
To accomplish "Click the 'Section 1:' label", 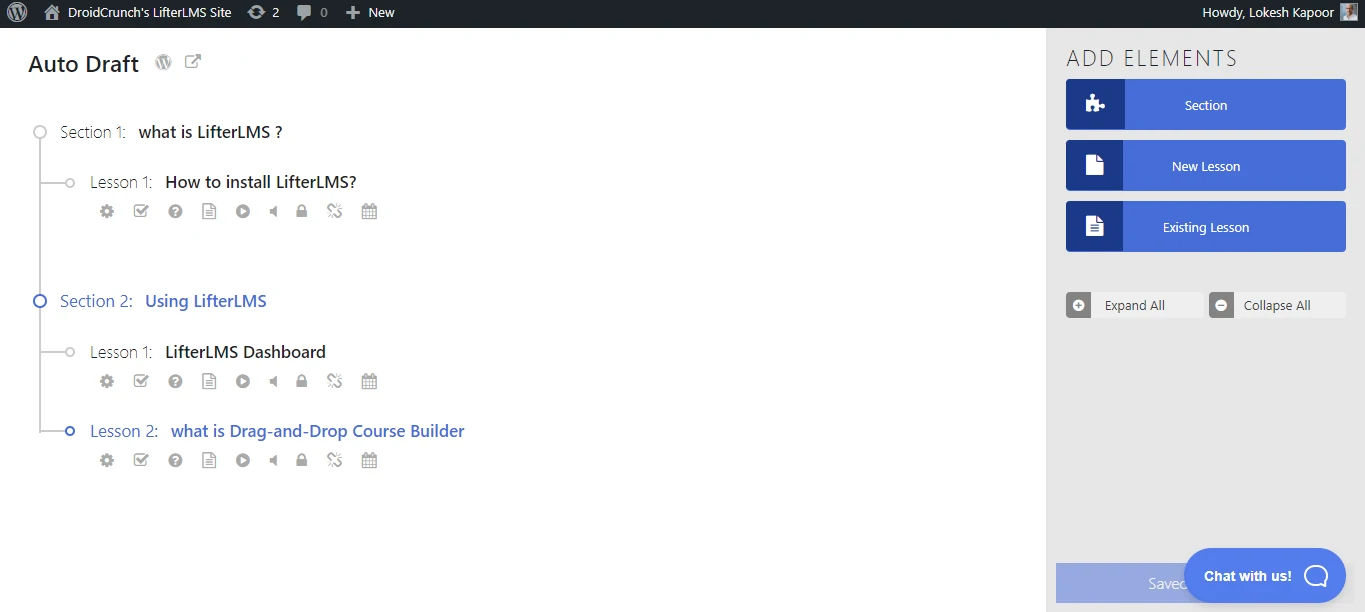I will [93, 132].
